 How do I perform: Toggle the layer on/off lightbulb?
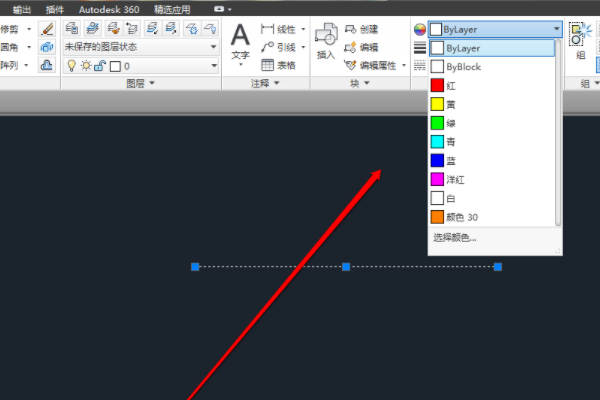(x=71, y=66)
